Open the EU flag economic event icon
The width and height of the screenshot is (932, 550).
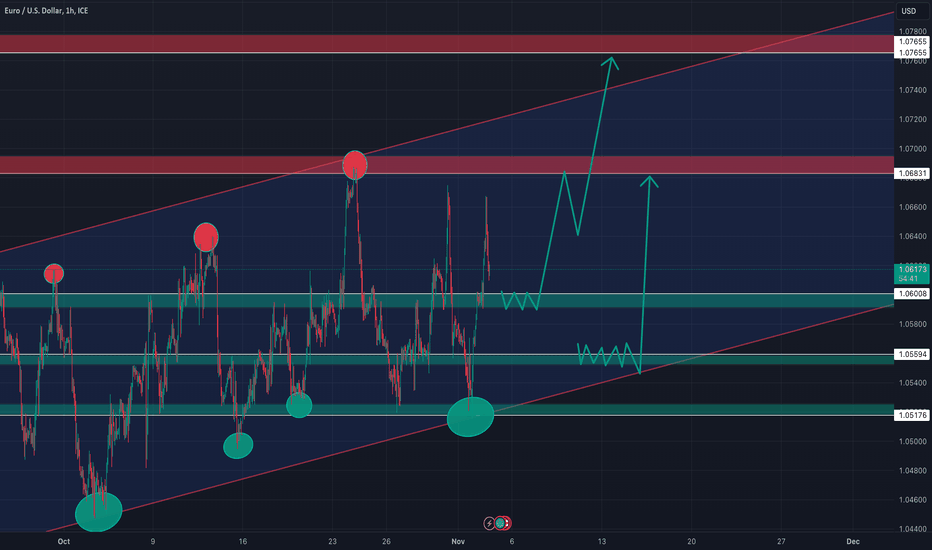pyautogui.click(x=500, y=523)
